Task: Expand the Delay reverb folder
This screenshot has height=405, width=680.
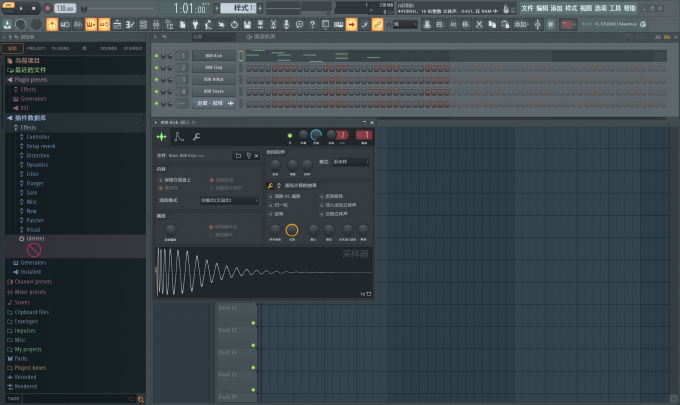Action: (40, 146)
